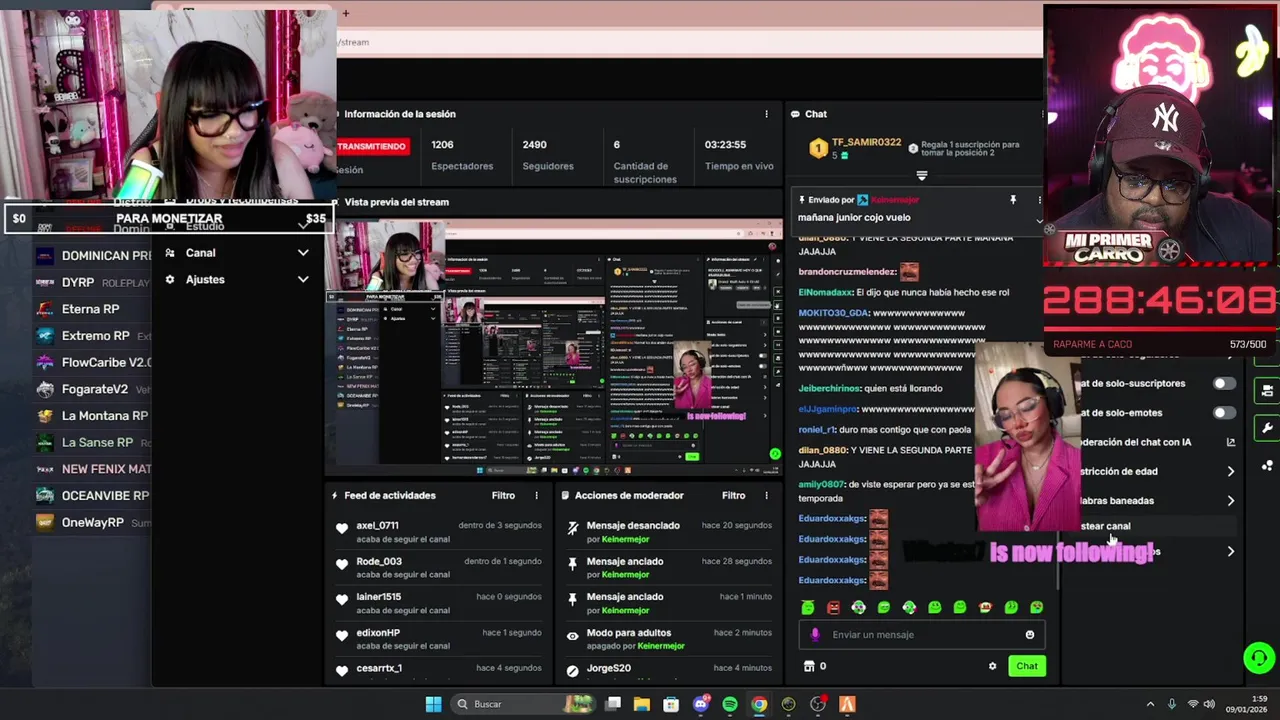Expand the Estudio sidebar section chevron

pyautogui.click(x=303, y=226)
